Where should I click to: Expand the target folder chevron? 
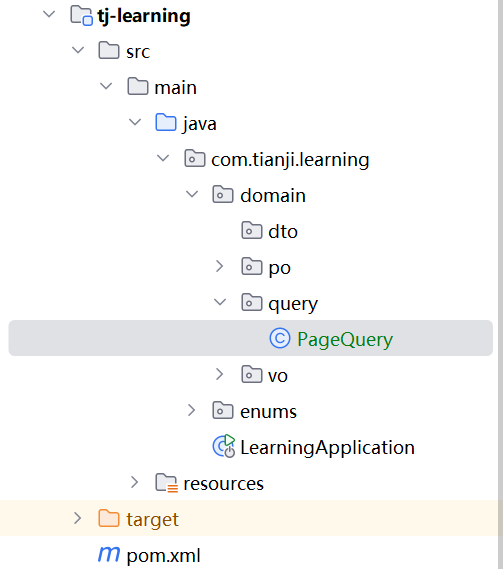pyautogui.click(x=77, y=518)
